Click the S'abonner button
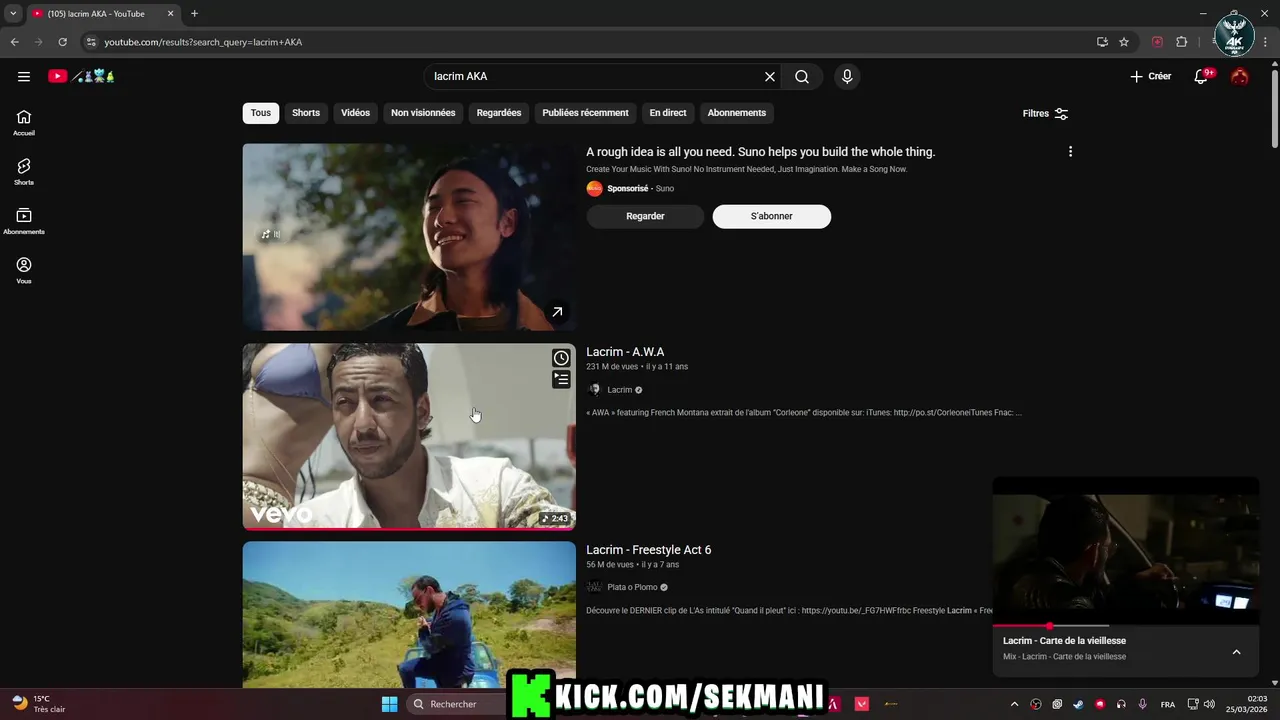1280x720 pixels. point(772,216)
